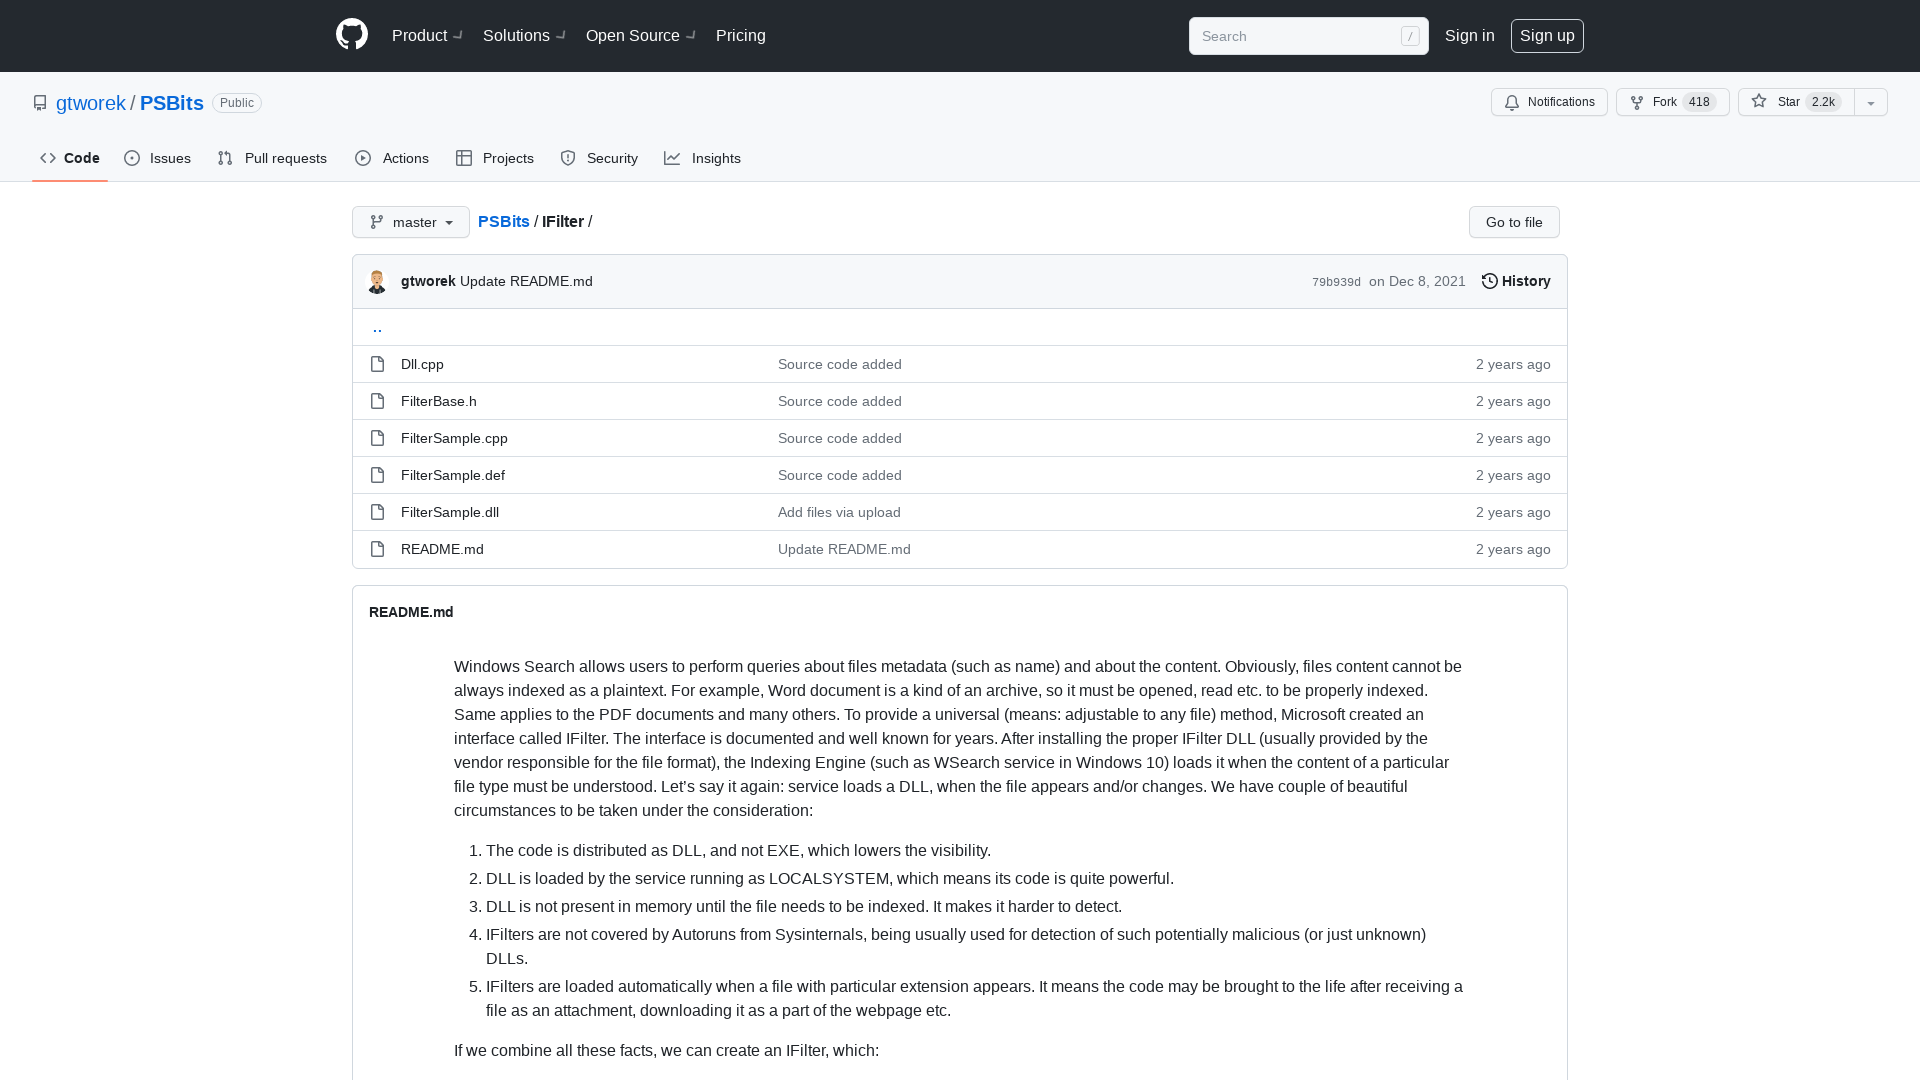Switch to the Issues tab
Viewport: 1920px width, 1080px height.
coord(158,158)
